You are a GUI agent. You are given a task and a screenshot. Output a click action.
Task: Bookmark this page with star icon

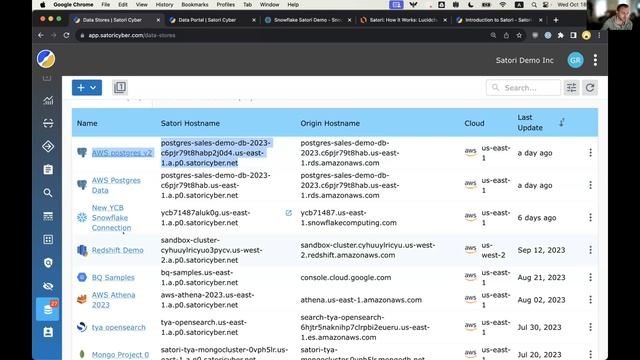(519, 36)
